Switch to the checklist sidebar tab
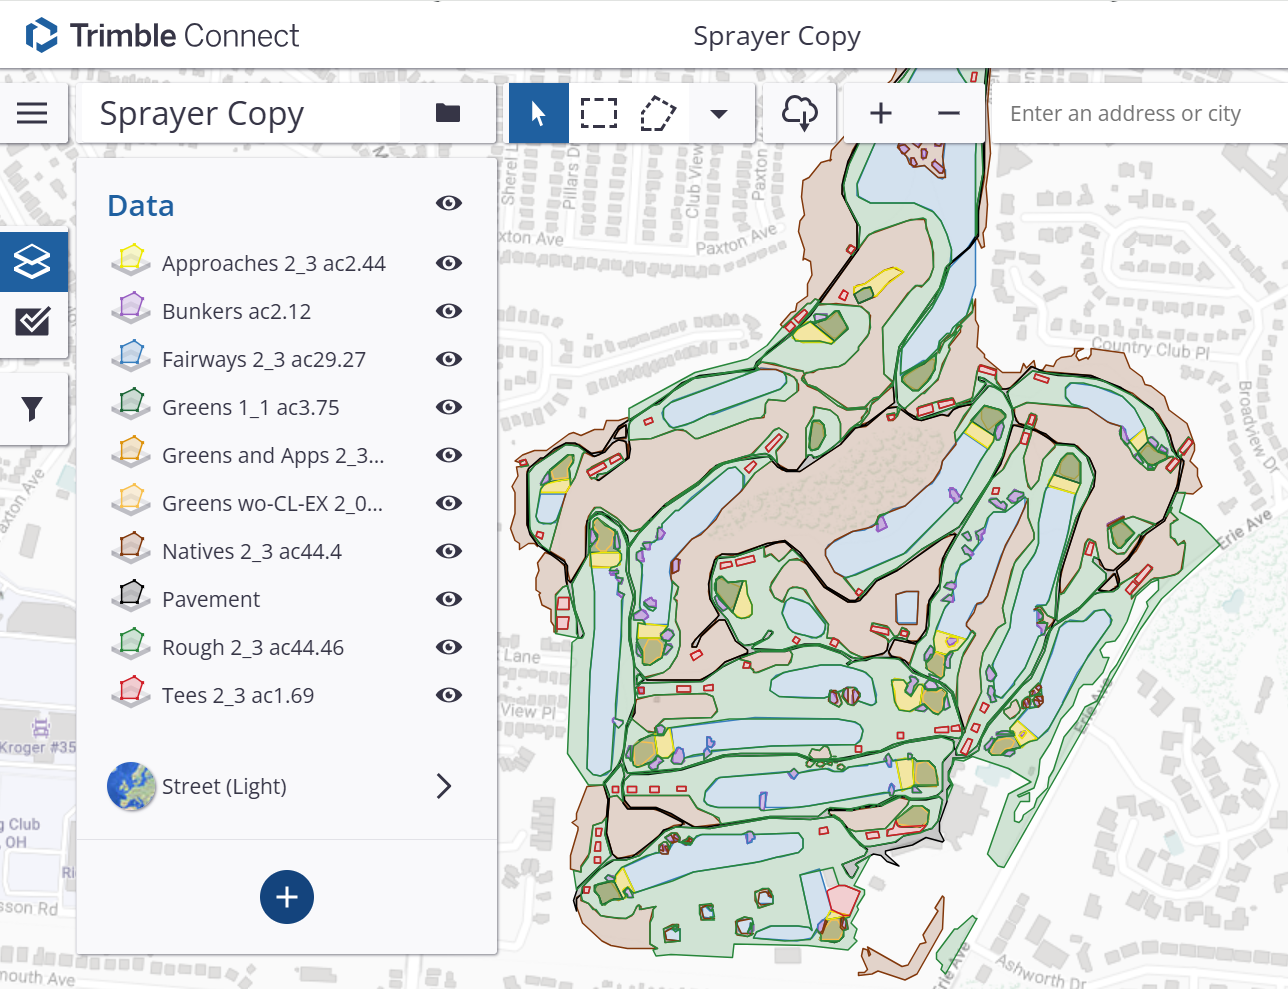Image resolution: width=1288 pixels, height=989 pixels. 32,321
